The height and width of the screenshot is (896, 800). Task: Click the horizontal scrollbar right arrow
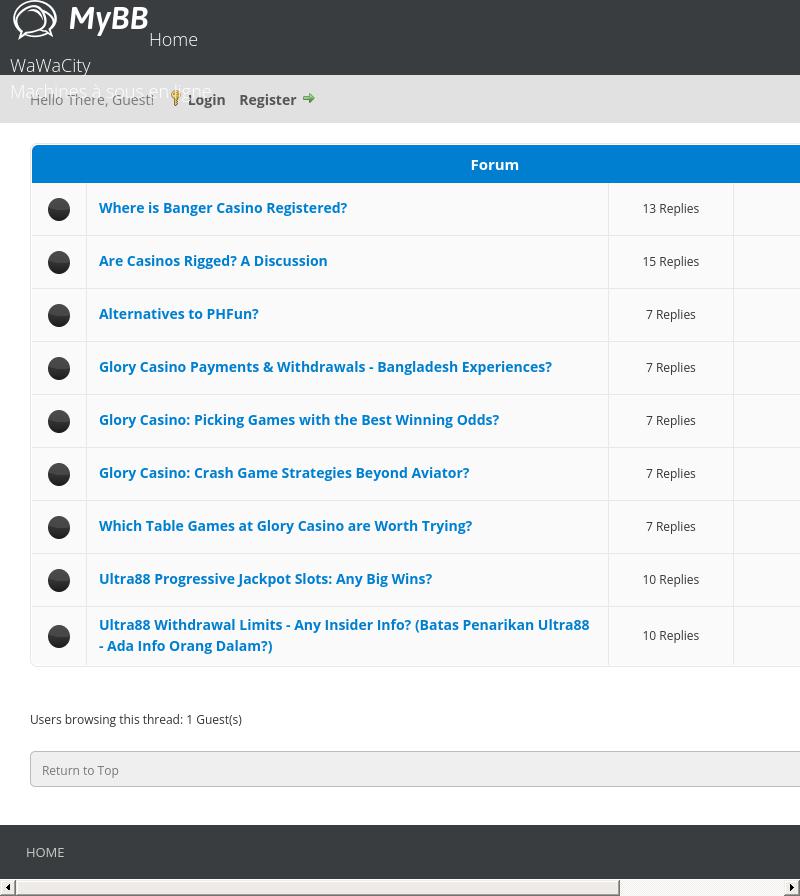[792, 888]
